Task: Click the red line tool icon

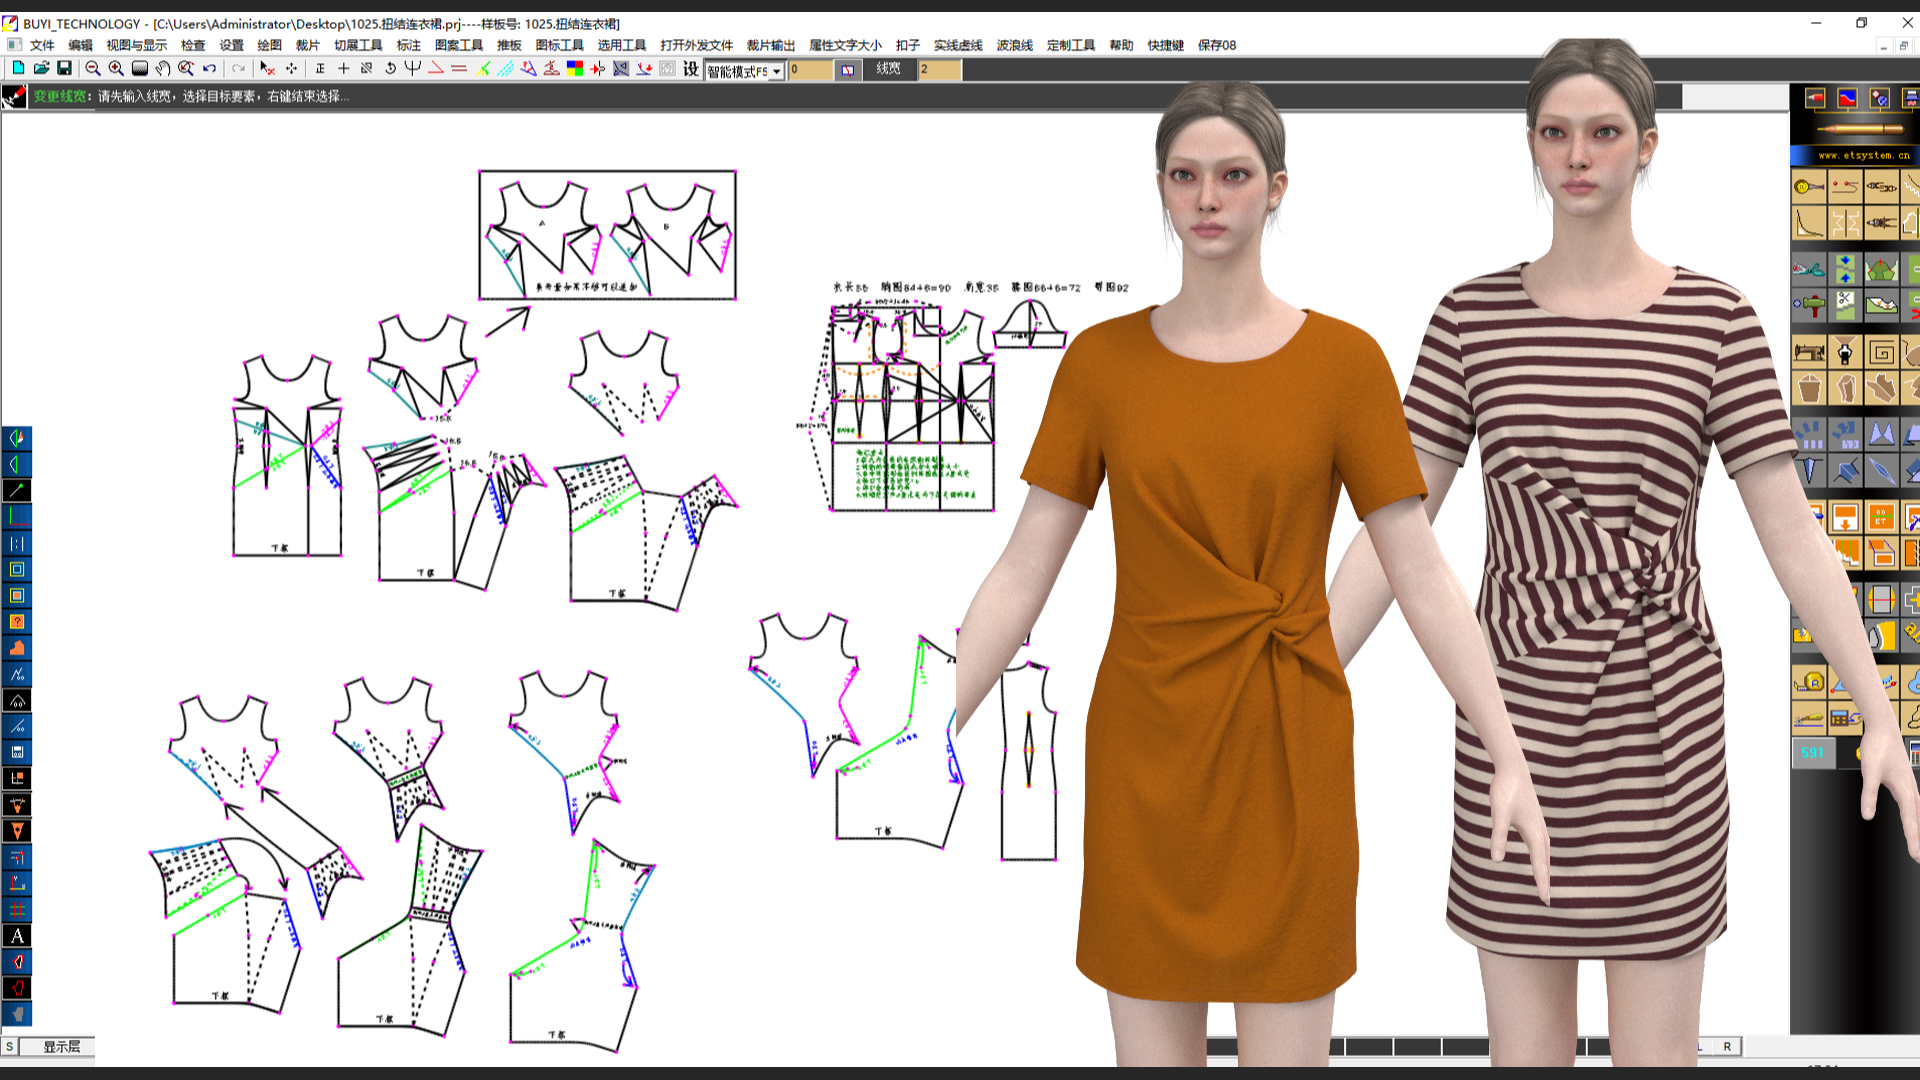Action: coord(436,68)
